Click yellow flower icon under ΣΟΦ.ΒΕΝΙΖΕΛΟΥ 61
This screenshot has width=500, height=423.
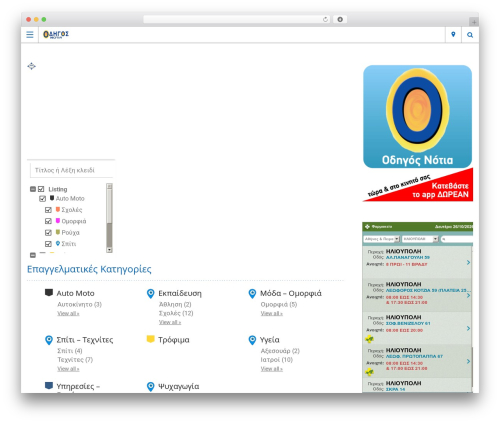point(369,339)
